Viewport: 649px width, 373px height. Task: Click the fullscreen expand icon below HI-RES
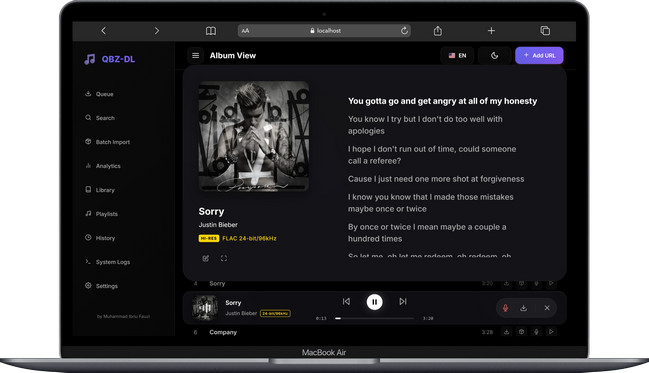click(224, 258)
